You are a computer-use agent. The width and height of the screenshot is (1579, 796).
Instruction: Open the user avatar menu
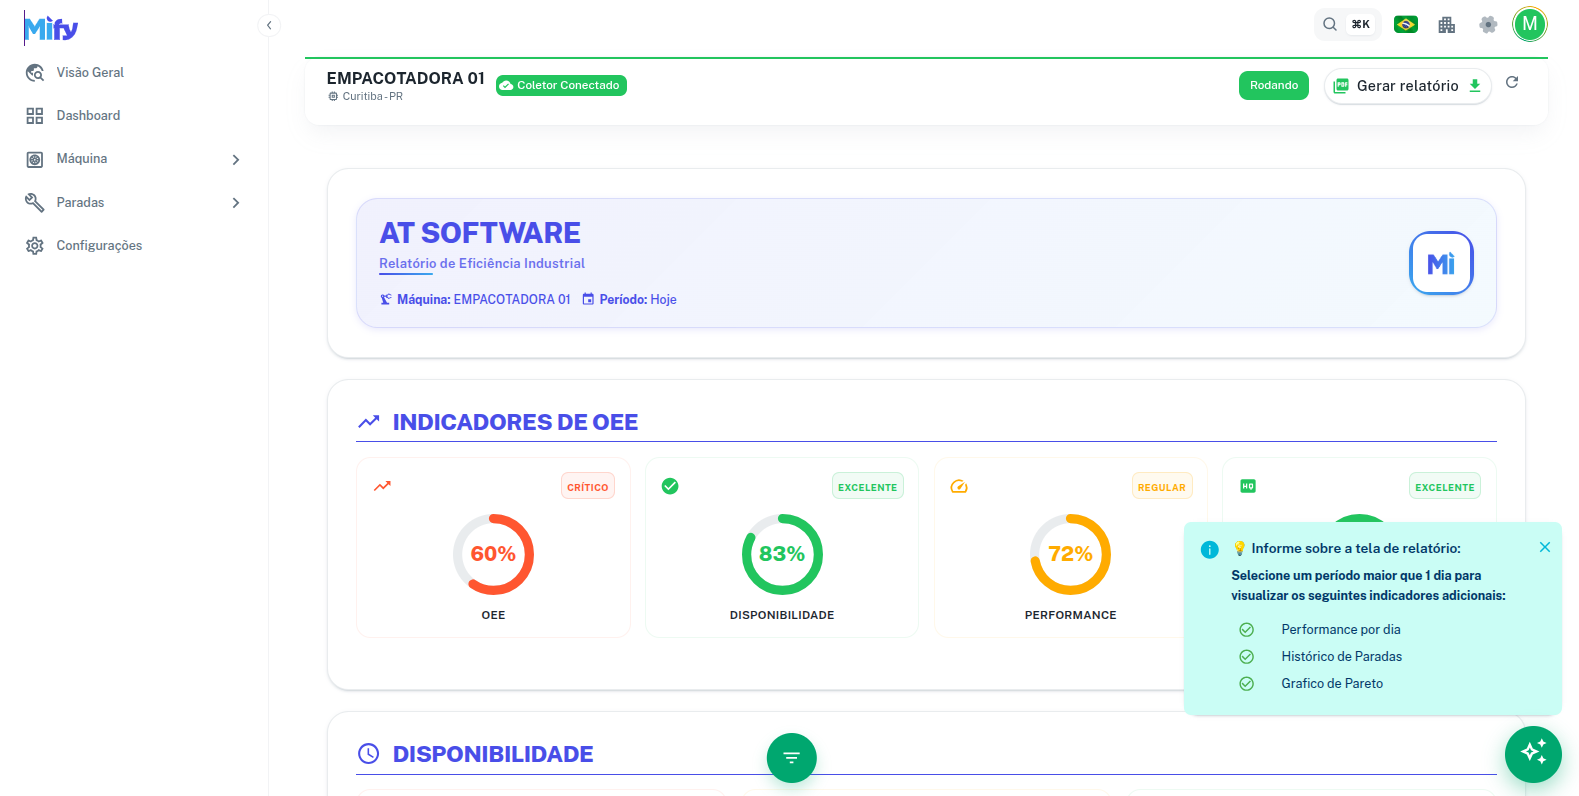tap(1529, 24)
